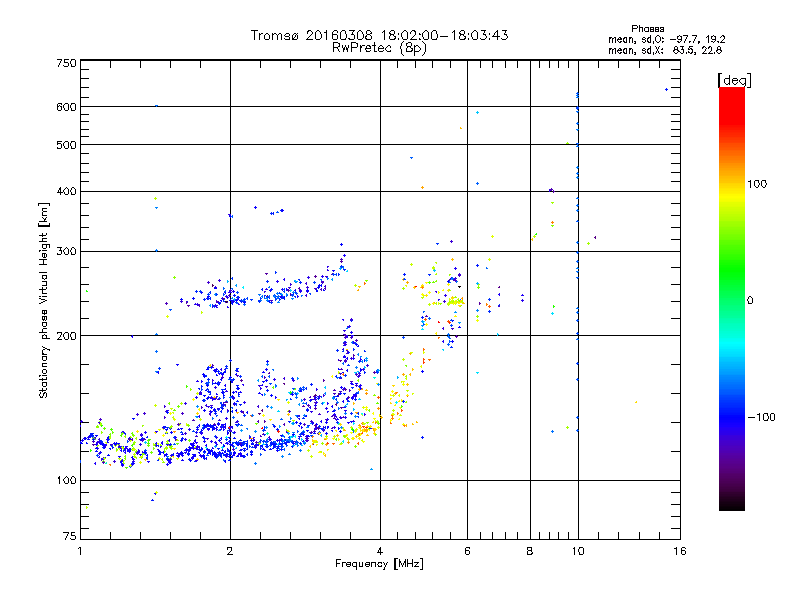The image size is (800, 600).
Task: Click the phase colorbar gradient
Action: 732,298
